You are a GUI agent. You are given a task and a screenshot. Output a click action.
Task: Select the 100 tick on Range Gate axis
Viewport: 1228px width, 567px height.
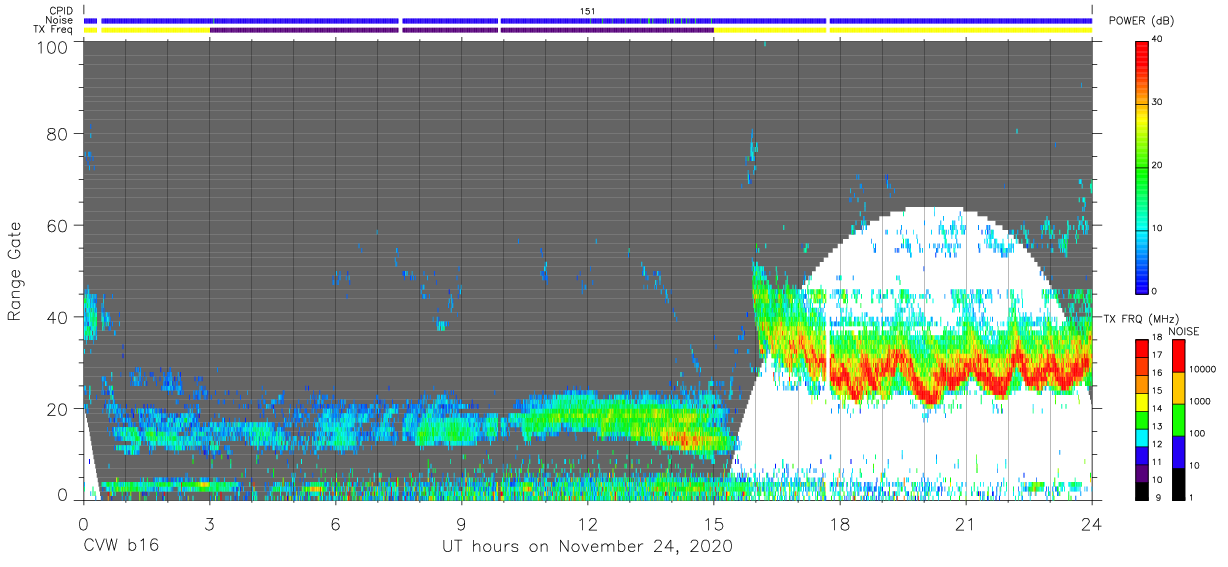click(52, 46)
